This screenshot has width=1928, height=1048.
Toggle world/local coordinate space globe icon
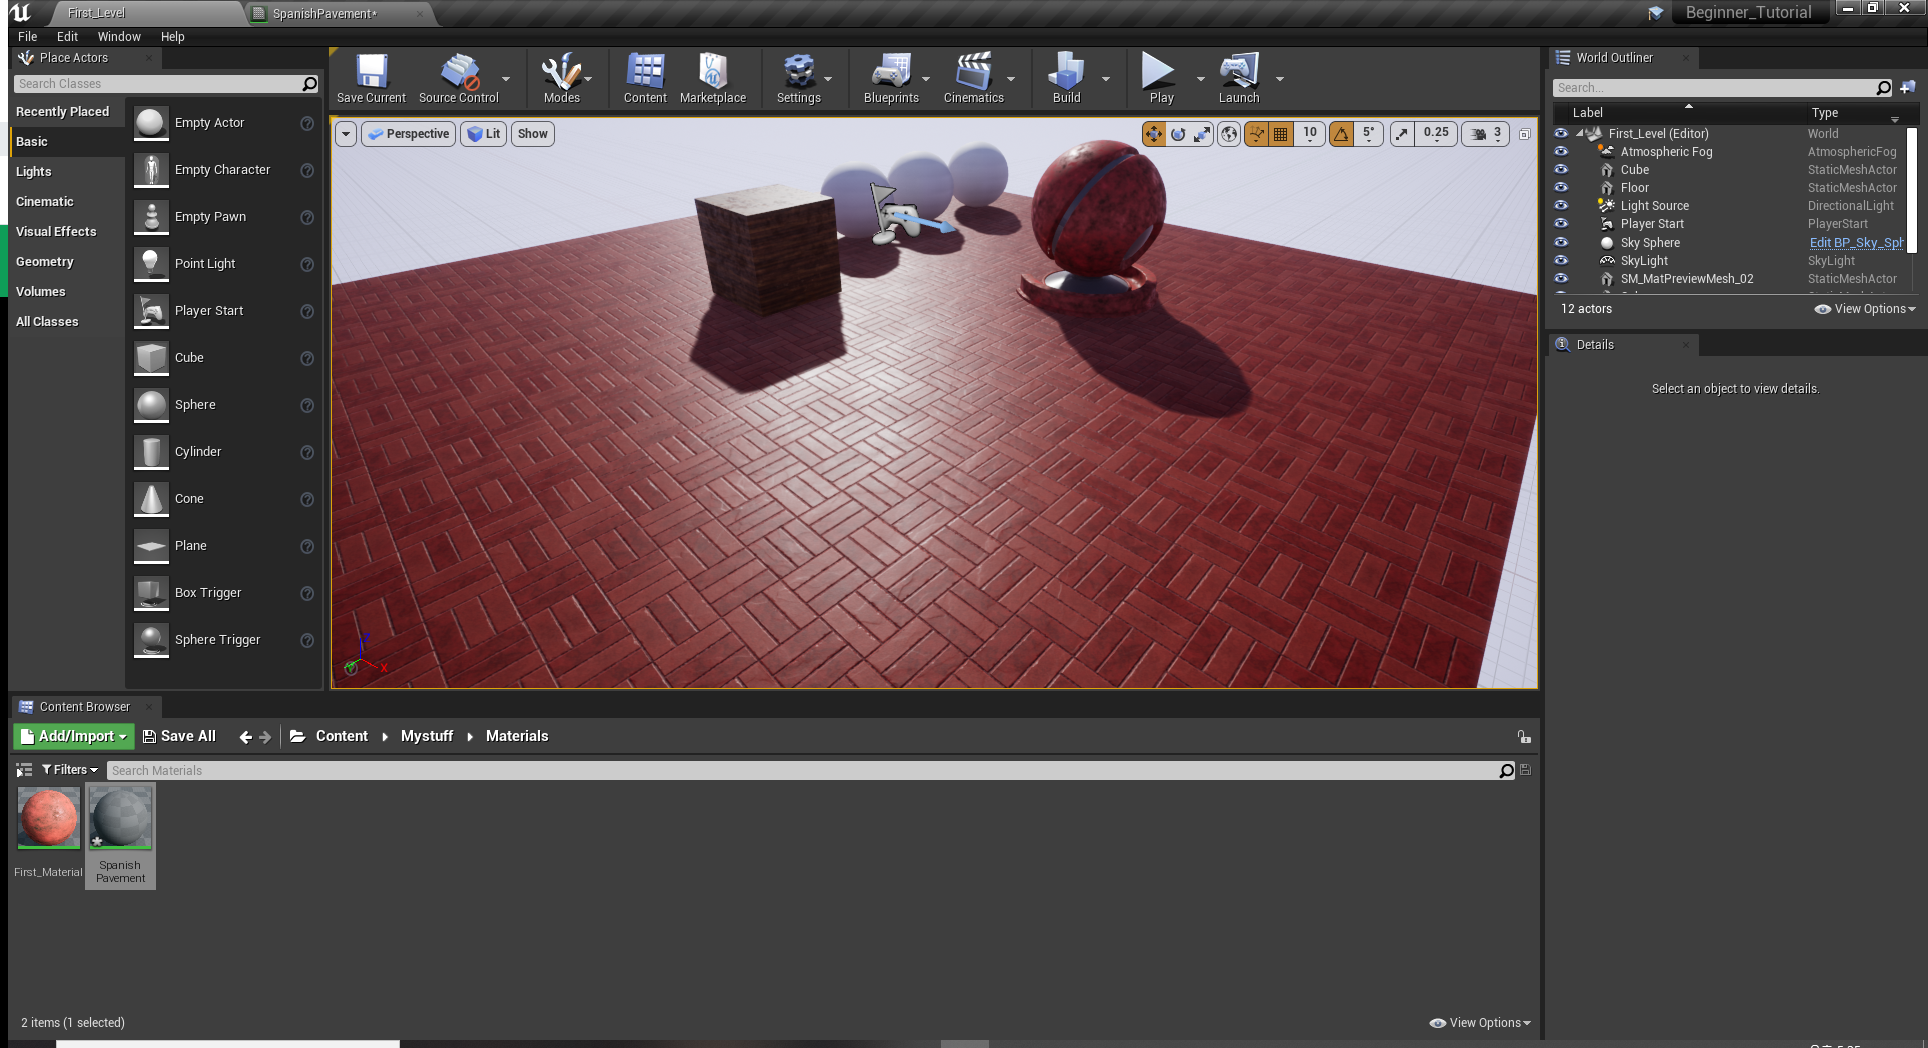[x=1229, y=134]
